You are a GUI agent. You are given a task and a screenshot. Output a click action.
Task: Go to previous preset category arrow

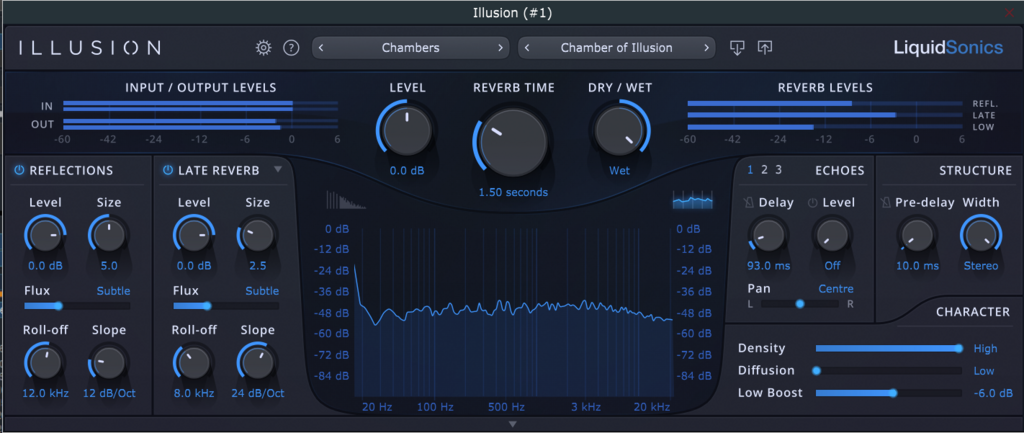(x=321, y=48)
